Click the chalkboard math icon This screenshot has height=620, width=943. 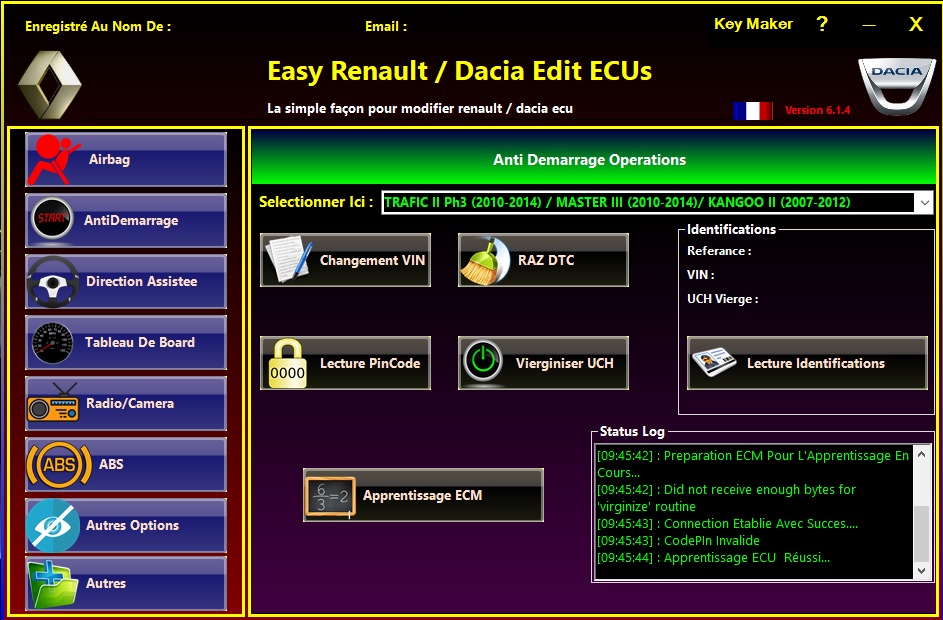pyautogui.click(x=330, y=496)
